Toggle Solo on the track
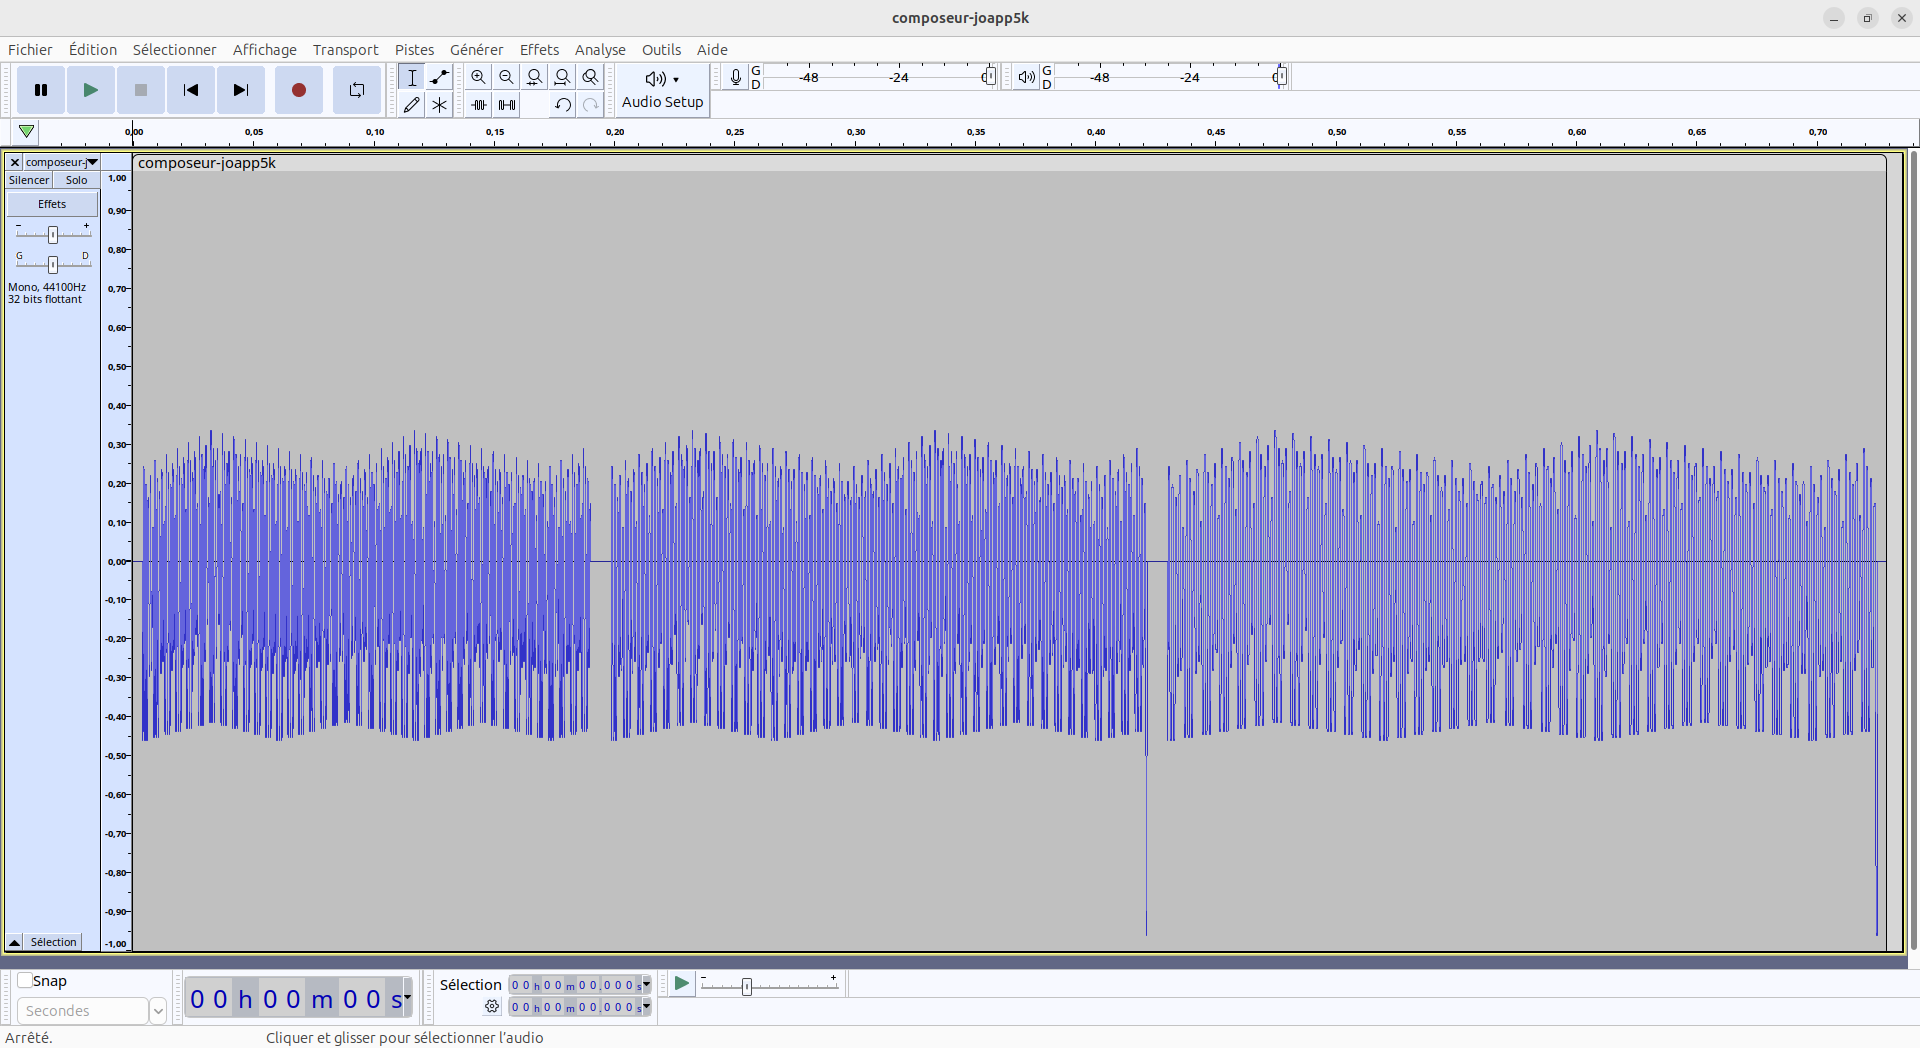Screen dimensions: 1920x1048 (x=76, y=180)
